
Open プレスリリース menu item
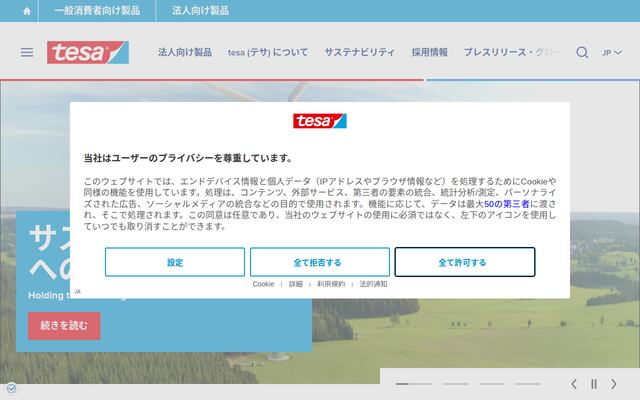click(x=513, y=52)
